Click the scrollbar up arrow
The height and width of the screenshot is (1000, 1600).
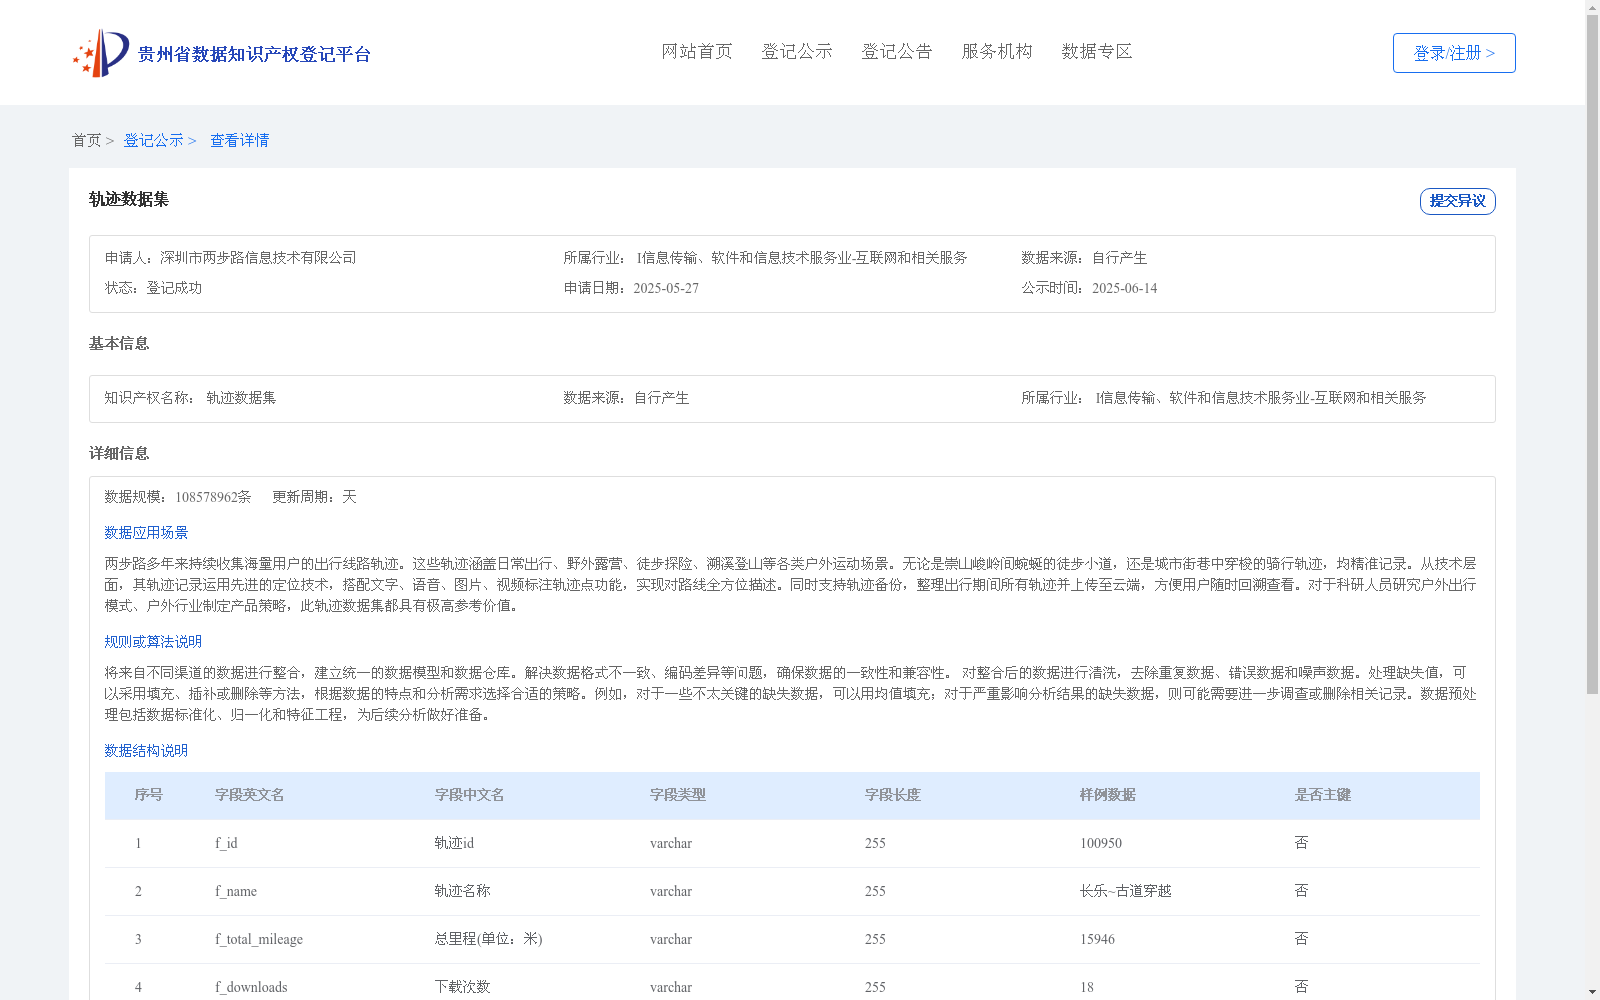[x=1592, y=7]
